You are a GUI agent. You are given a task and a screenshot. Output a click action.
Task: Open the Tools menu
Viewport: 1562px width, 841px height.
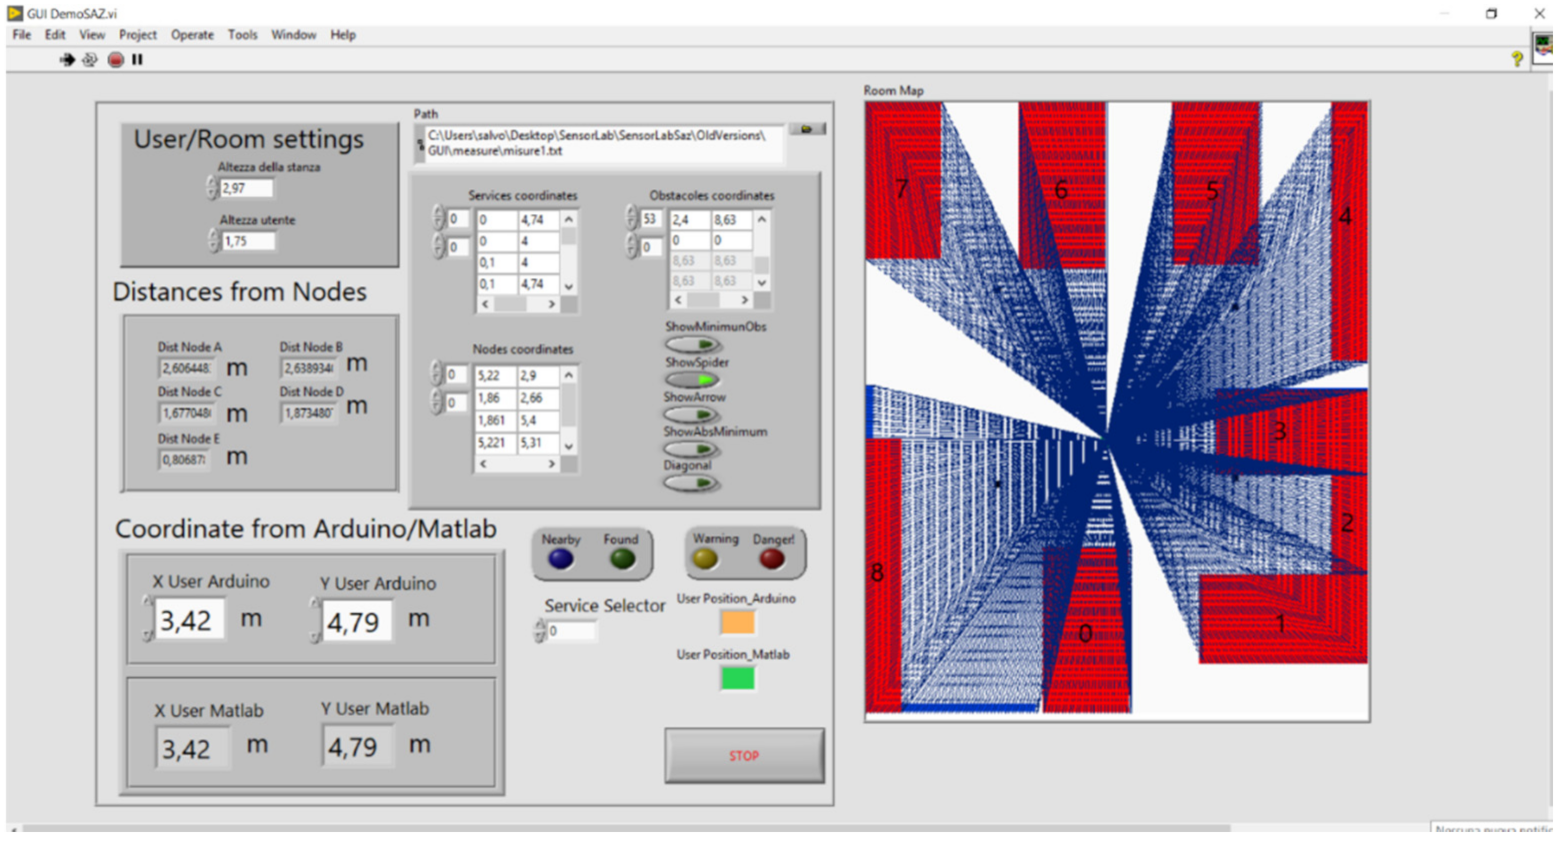242,35
